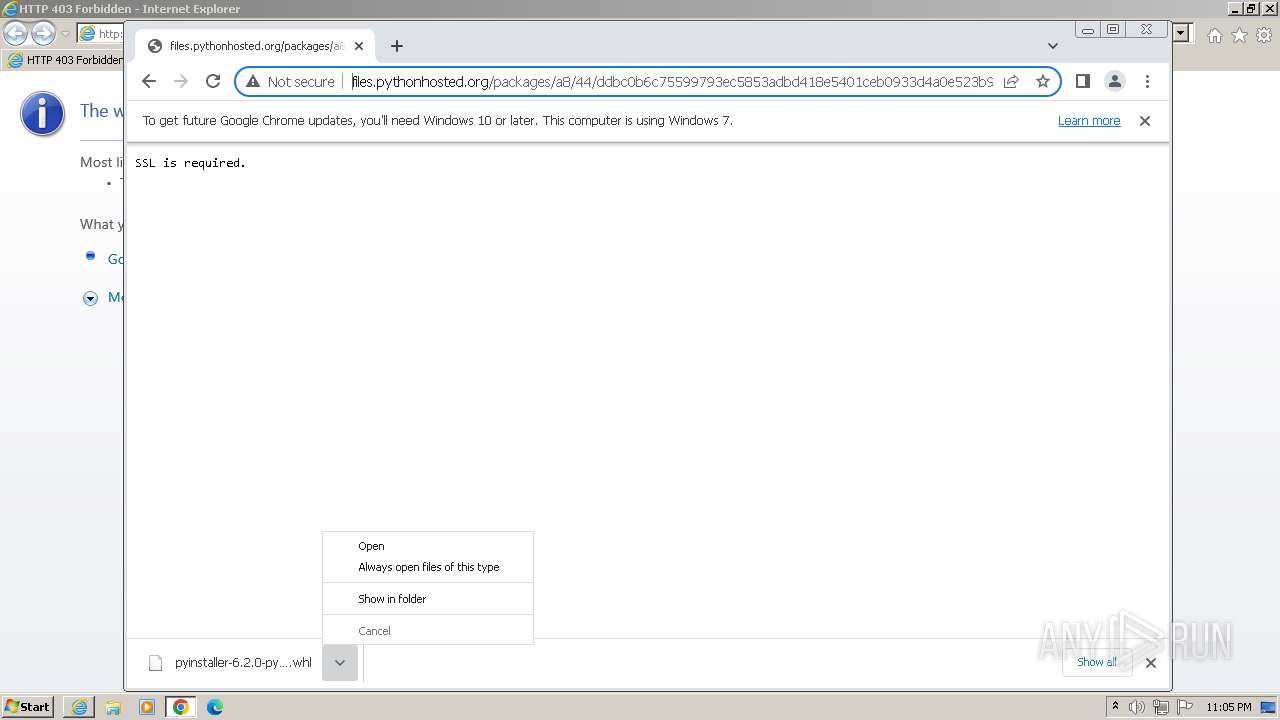Click Show all downloads
Image resolution: width=1280 pixels, height=720 pixels.
coord(1097,662)
